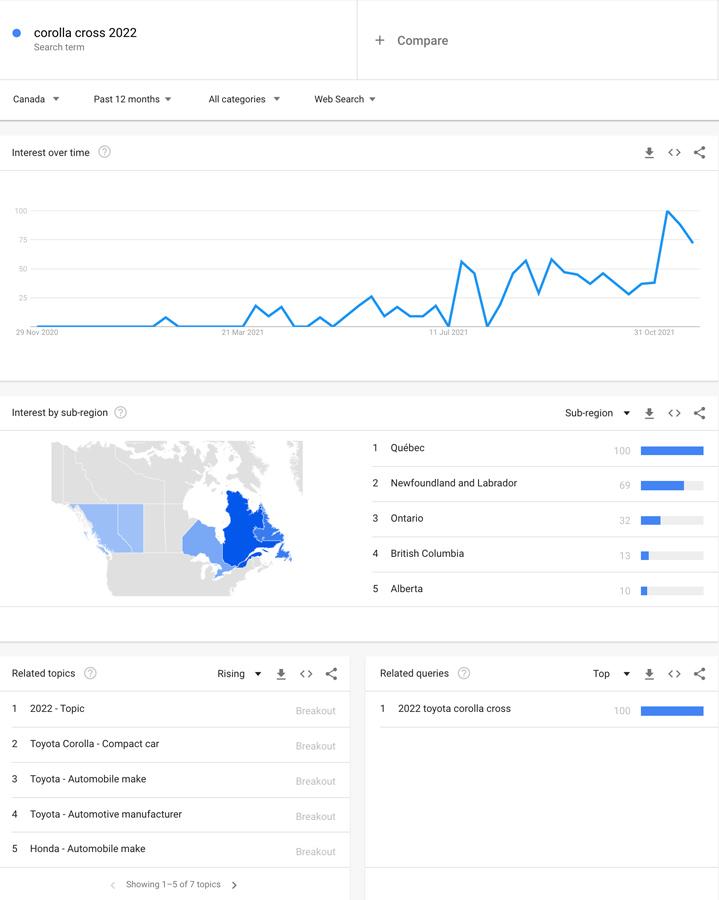
Task: Expand the All categories dropdown
Action: click(244, 99)
